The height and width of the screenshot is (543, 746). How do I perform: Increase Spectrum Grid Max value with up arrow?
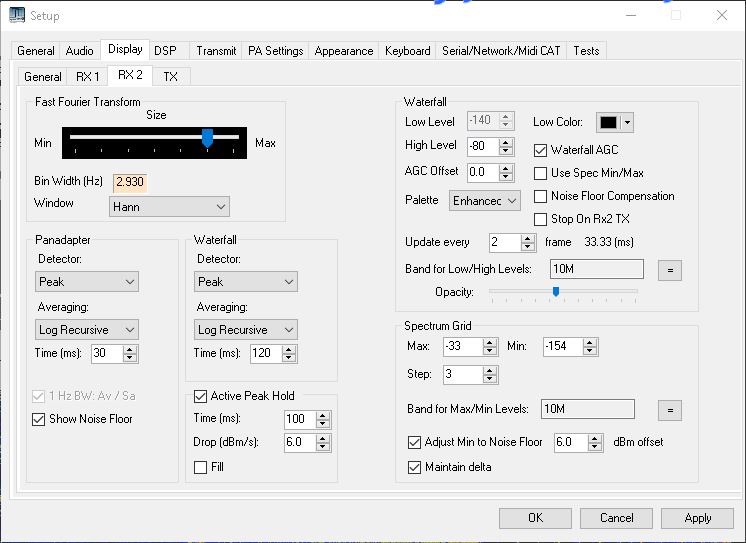point(489,342)
